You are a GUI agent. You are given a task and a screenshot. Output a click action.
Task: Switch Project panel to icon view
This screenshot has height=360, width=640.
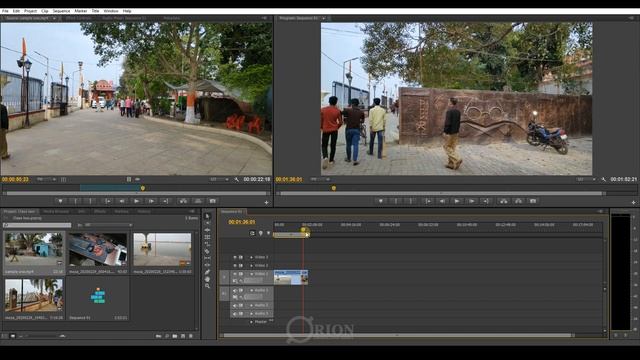pos(13,336)
